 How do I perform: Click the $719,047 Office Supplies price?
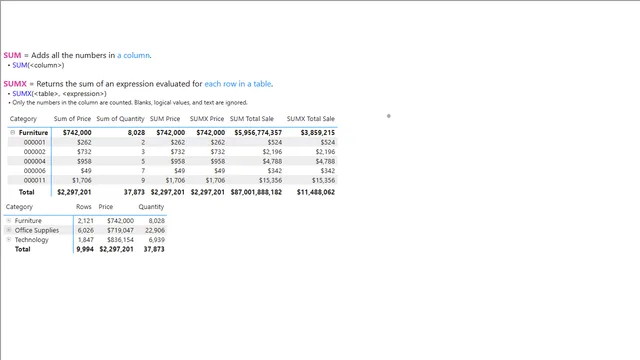click(x=120, y=230)
